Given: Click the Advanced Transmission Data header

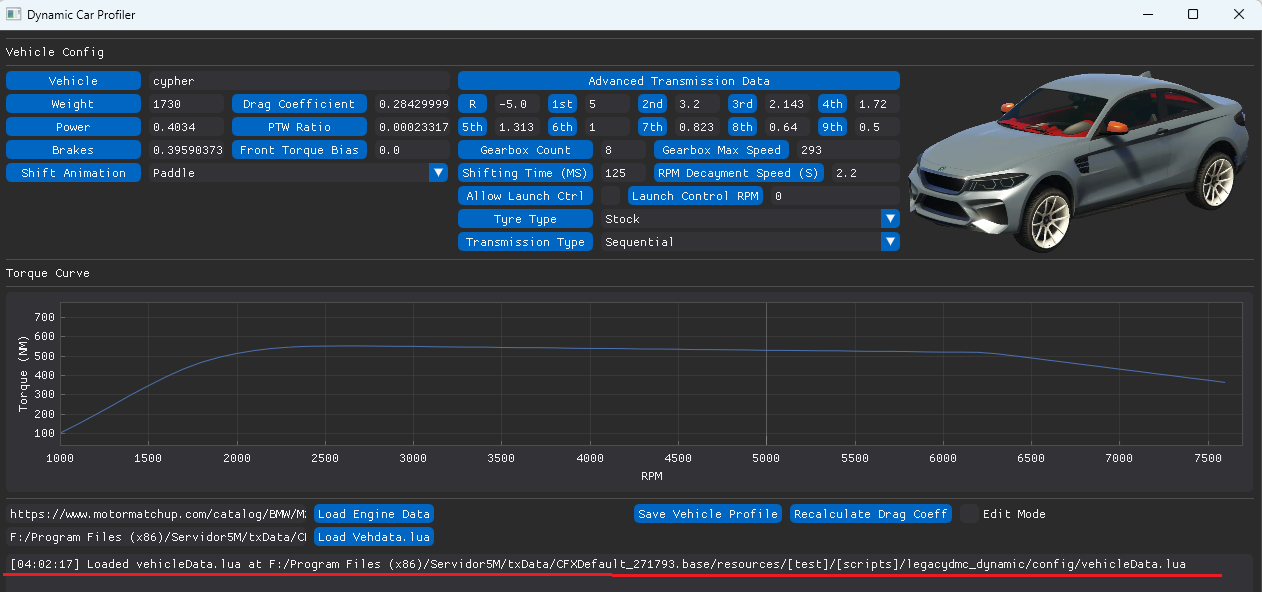Looking at the screenshot, I should pos(678,81).
